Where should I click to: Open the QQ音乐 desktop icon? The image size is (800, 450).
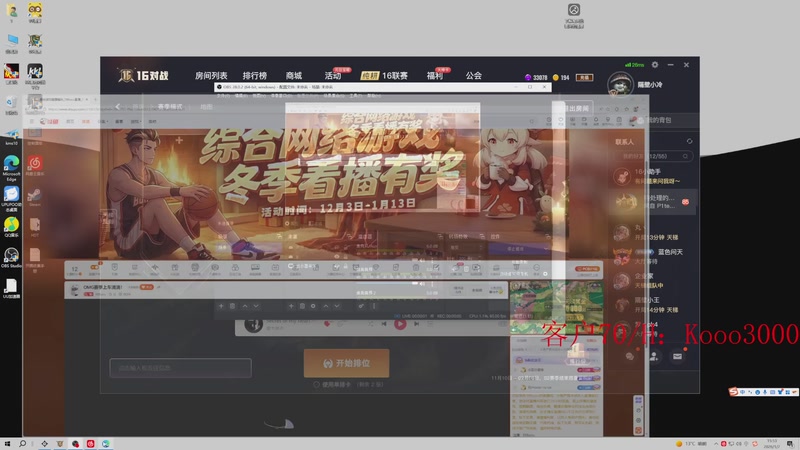(x=11, y=228)
